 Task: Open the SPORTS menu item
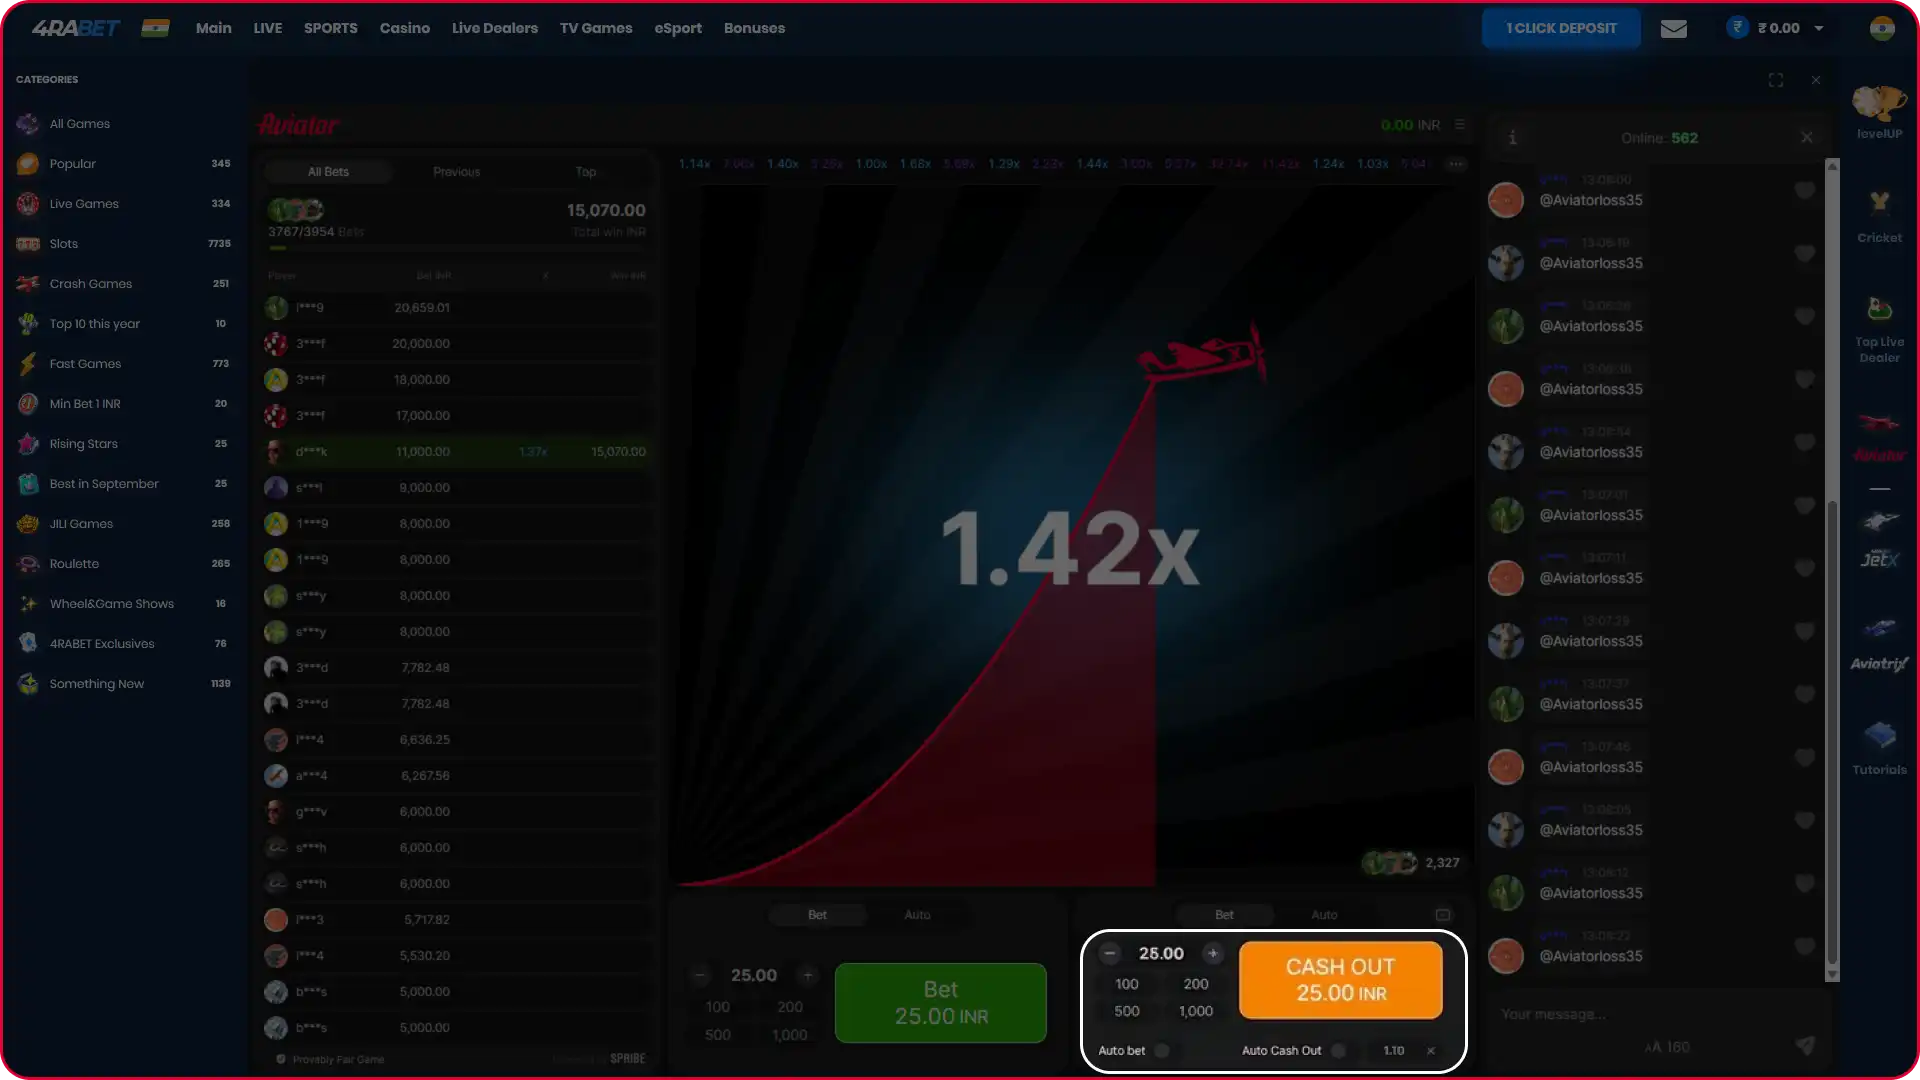tap(331, 28)
